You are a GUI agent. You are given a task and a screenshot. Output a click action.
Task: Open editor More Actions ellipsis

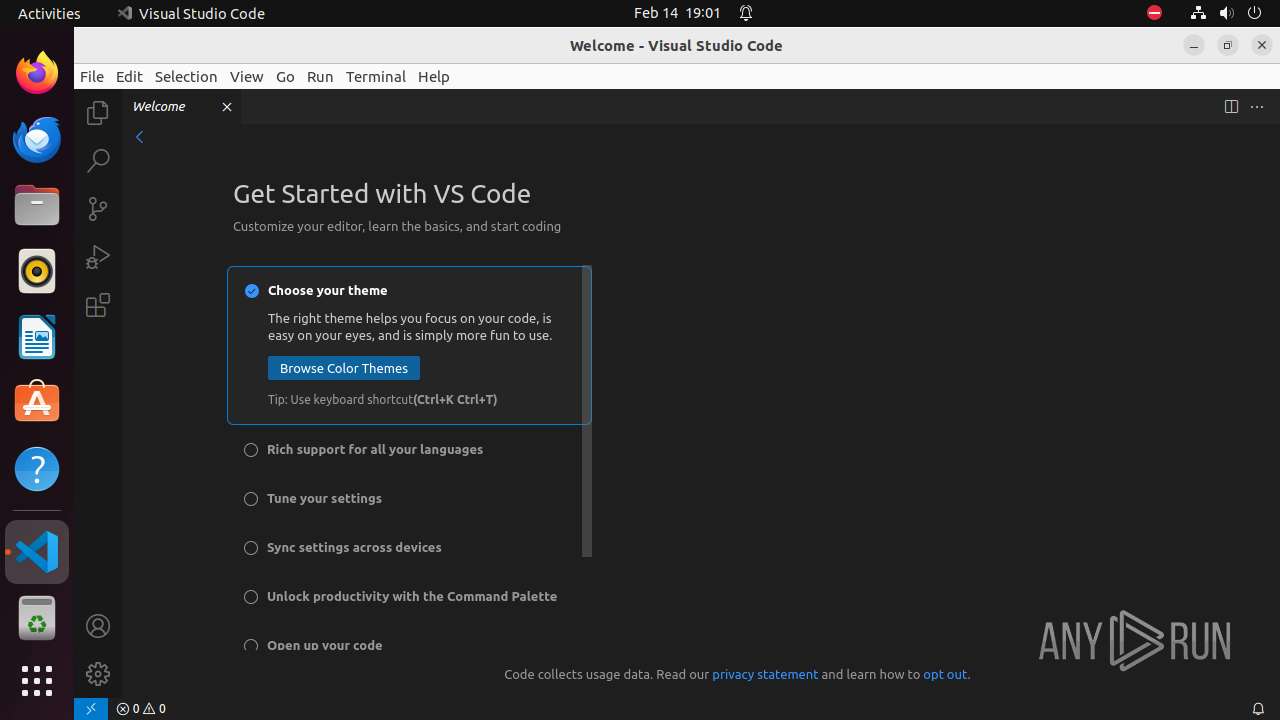(x=1258, y=107)
